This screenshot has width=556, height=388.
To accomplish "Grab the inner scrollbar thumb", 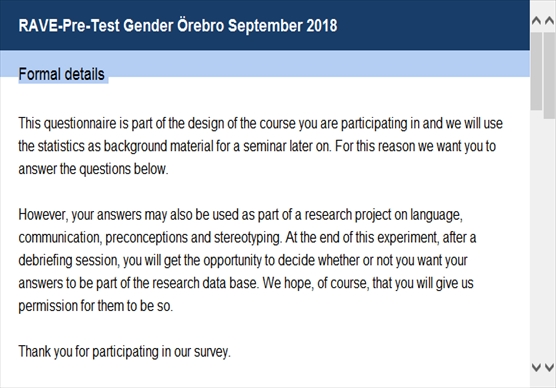I will pos(536,71).
